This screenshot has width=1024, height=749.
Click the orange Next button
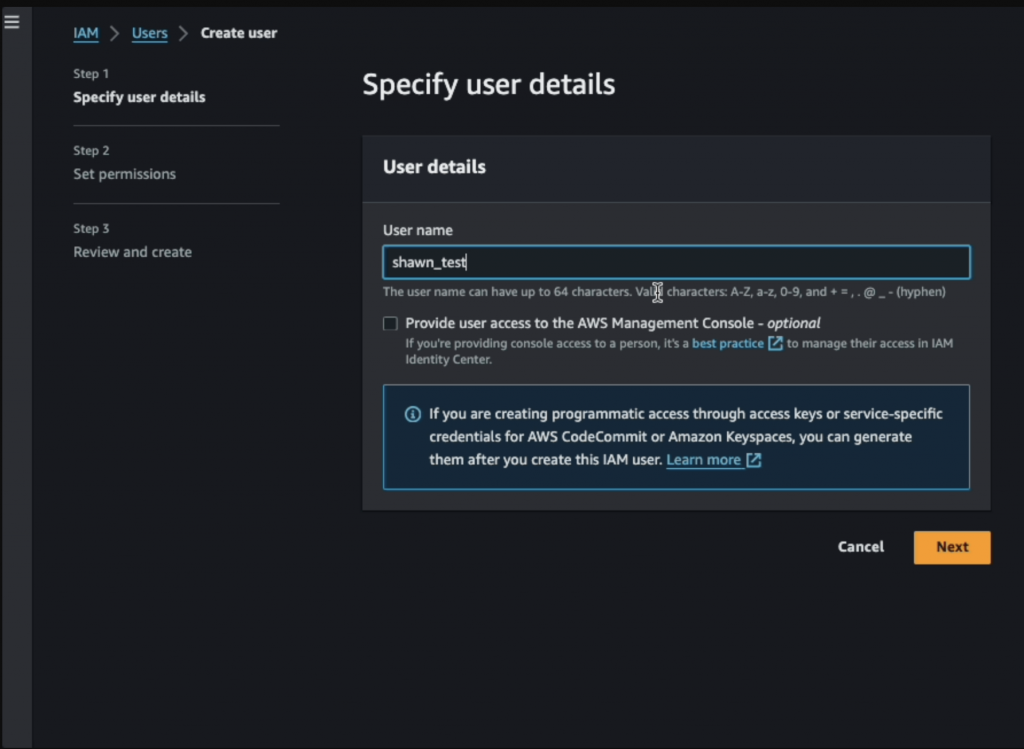pyautogui.click(x=951, y=547)
